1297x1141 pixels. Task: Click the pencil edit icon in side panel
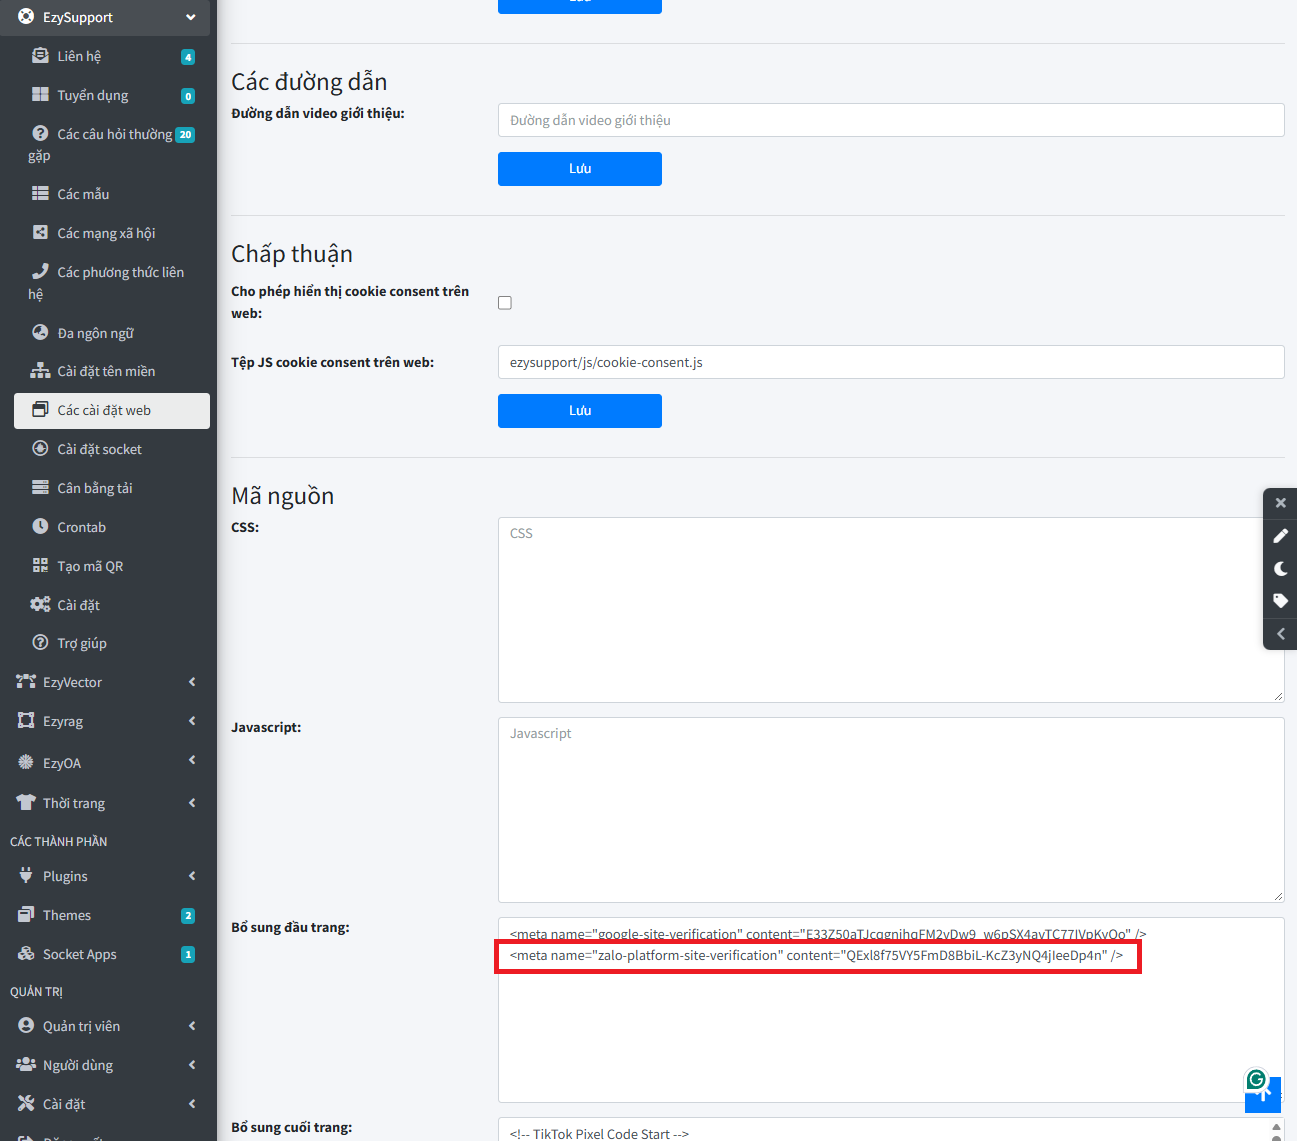[1280, 536]
